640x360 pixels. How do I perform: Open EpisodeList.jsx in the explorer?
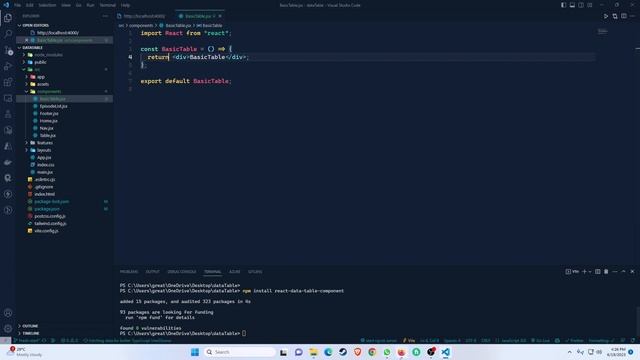coord(53,106)
